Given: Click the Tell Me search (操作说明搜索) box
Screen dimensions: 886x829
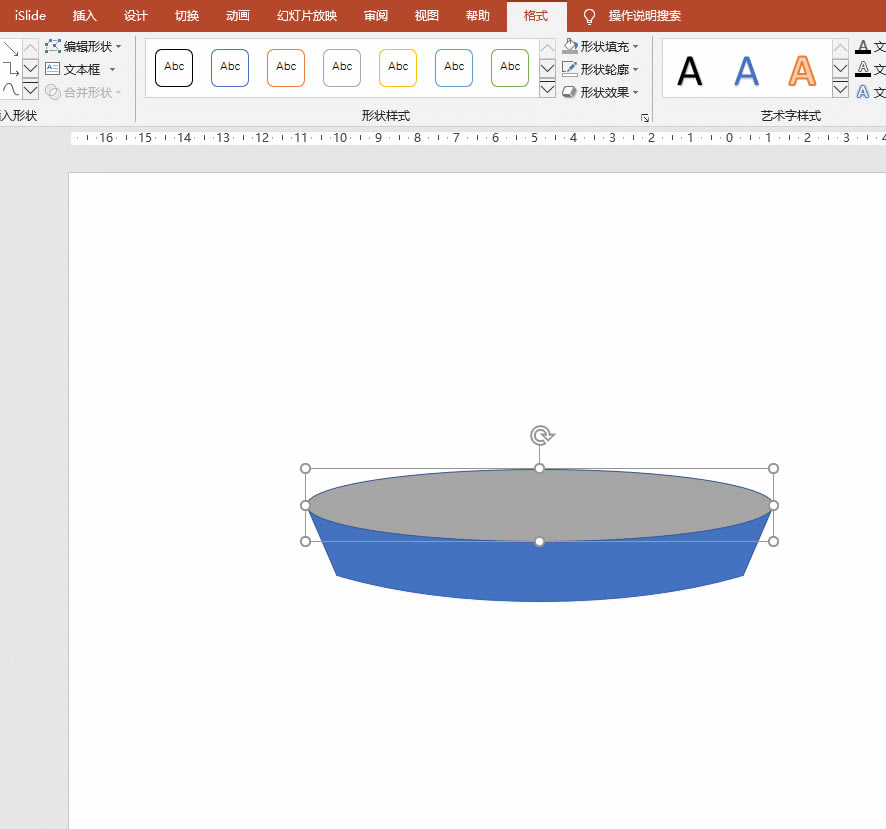Looking at the screenshot, I should [645, 16].
